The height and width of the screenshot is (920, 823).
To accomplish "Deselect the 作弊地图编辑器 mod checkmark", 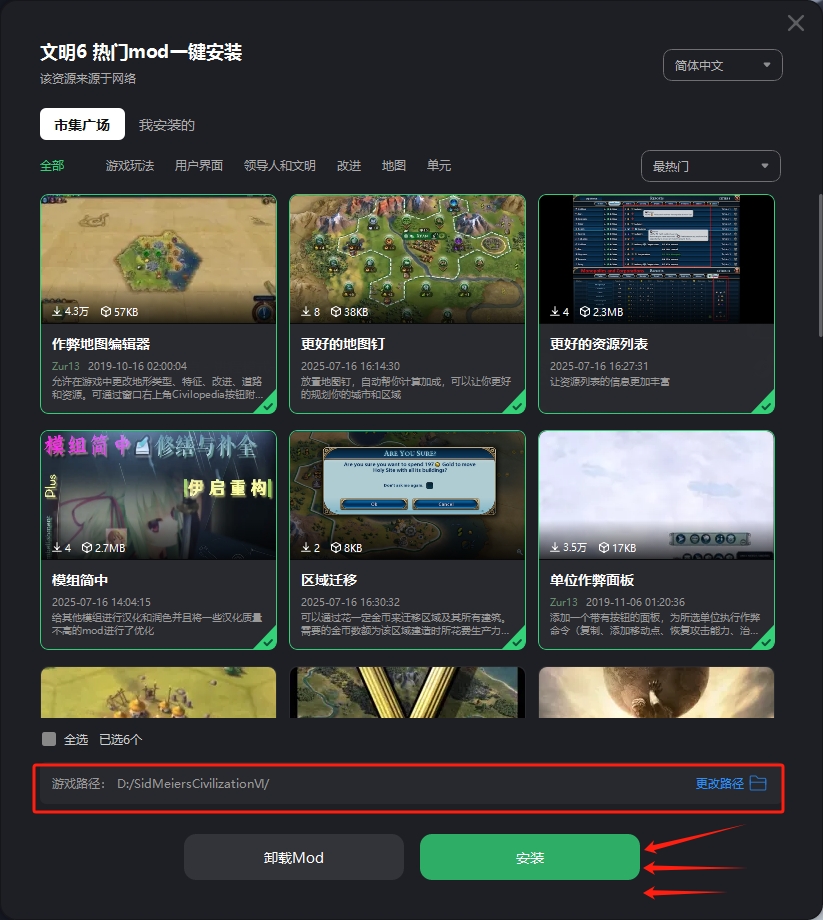I will (267, 405).
